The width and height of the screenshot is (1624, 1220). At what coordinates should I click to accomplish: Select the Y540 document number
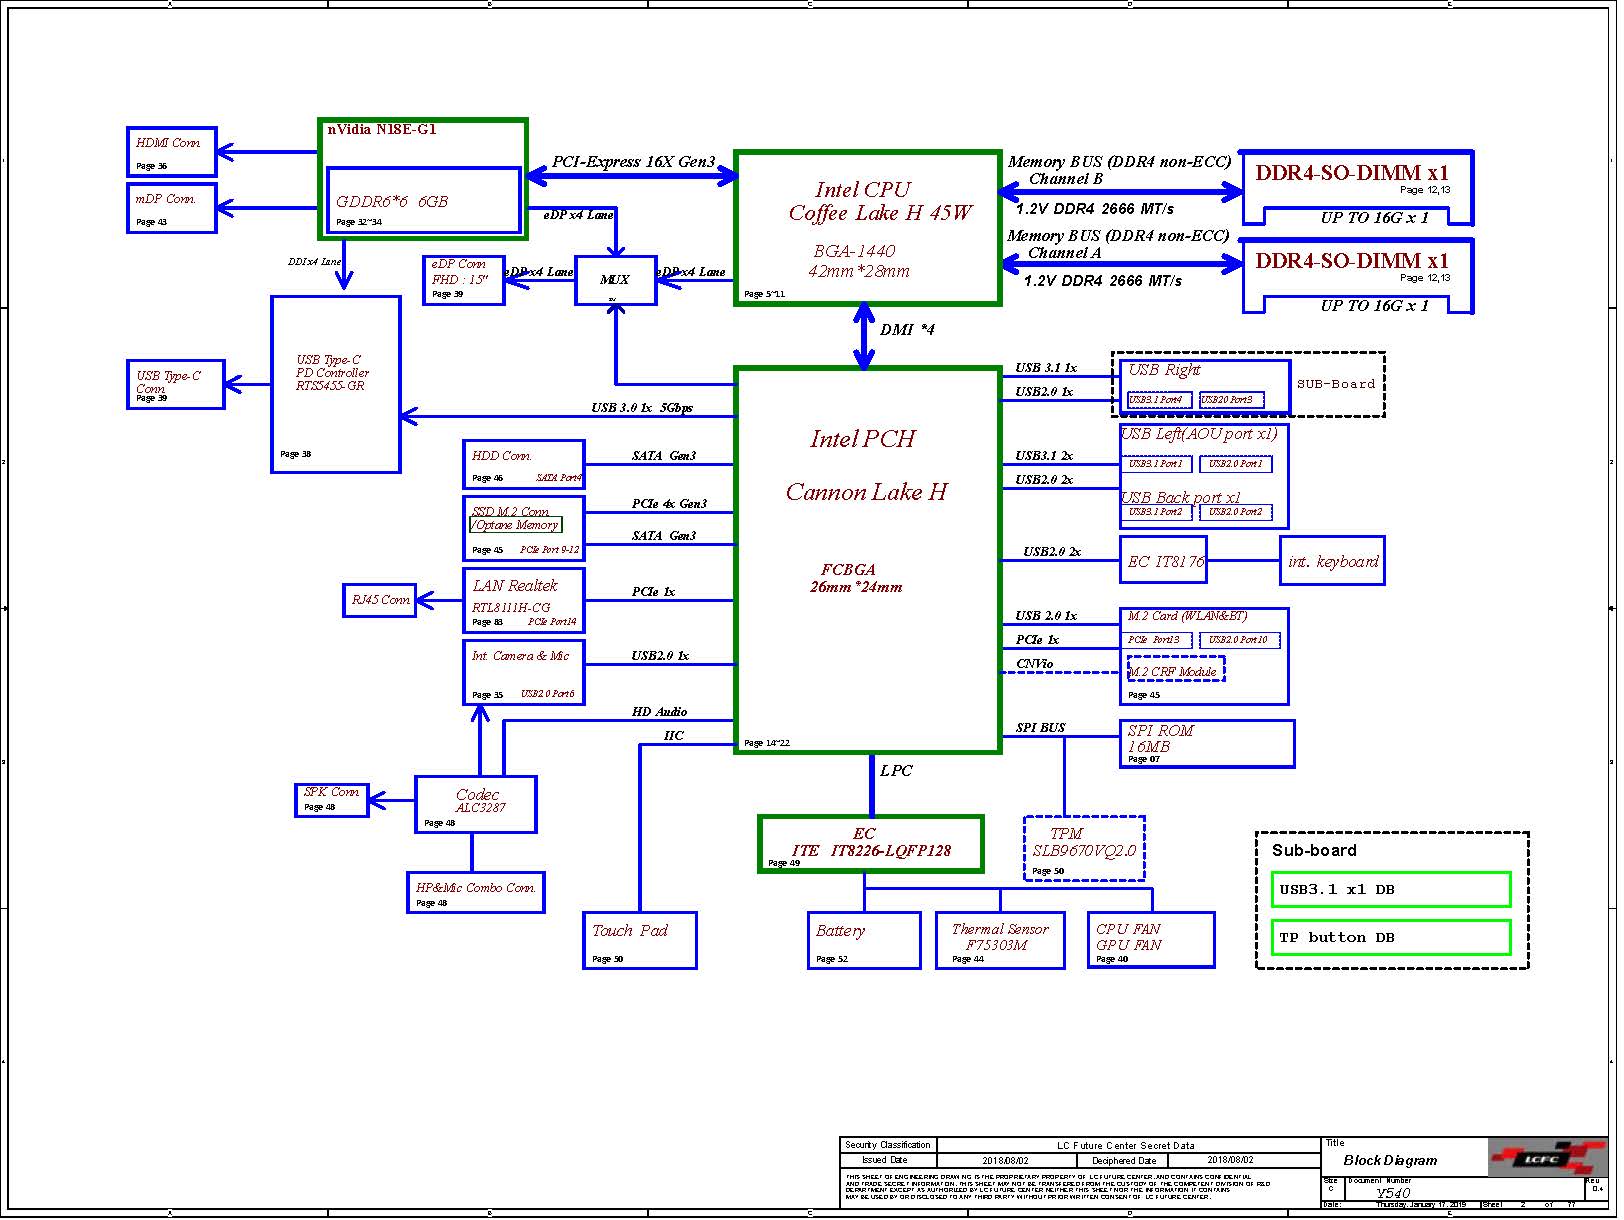click(x=1393, y=1193)
